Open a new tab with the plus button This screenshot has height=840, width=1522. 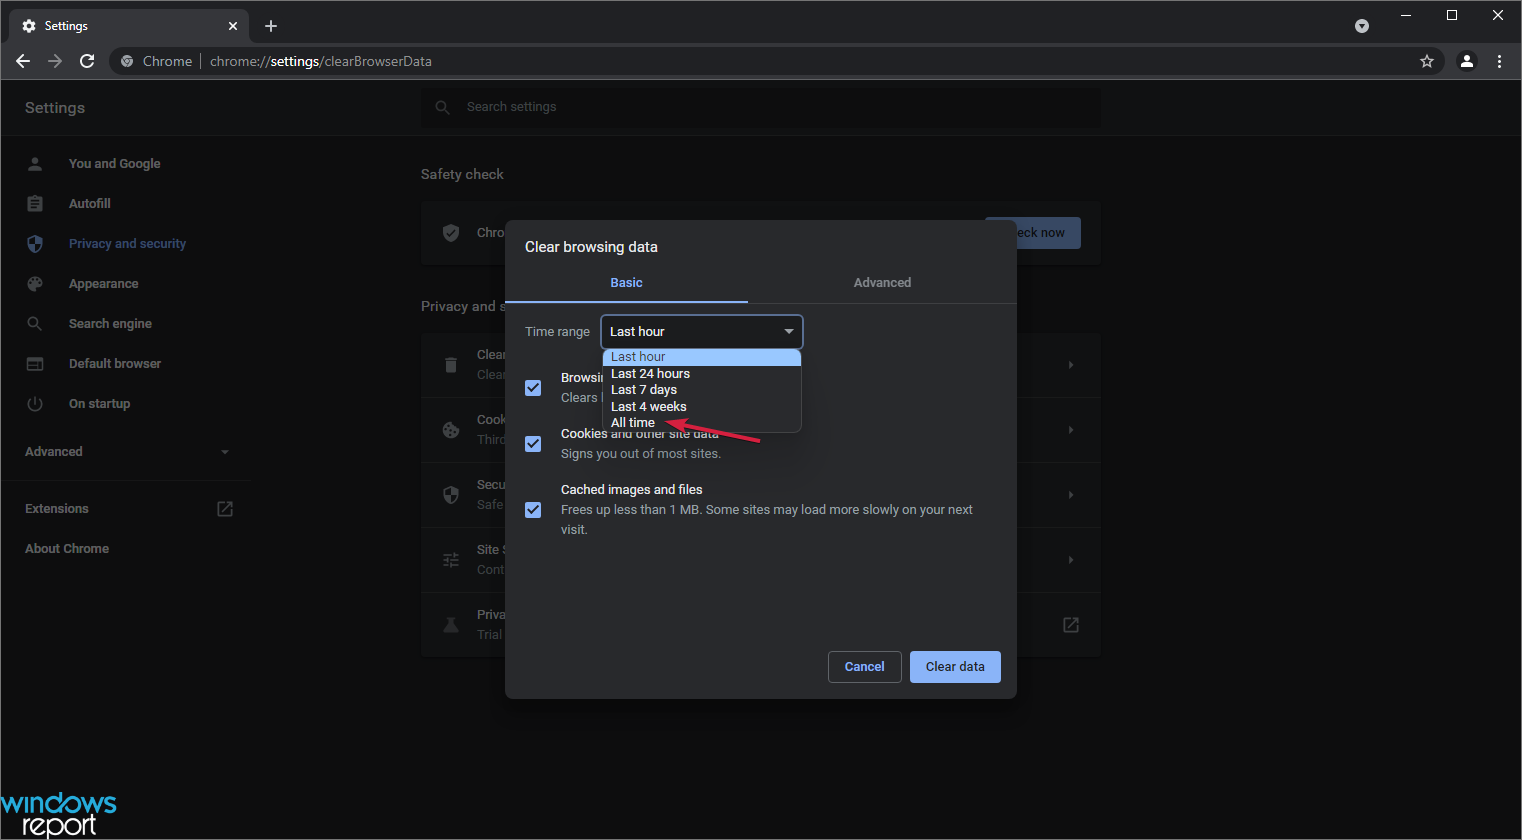pyautogui.click(x=271, y=26)
